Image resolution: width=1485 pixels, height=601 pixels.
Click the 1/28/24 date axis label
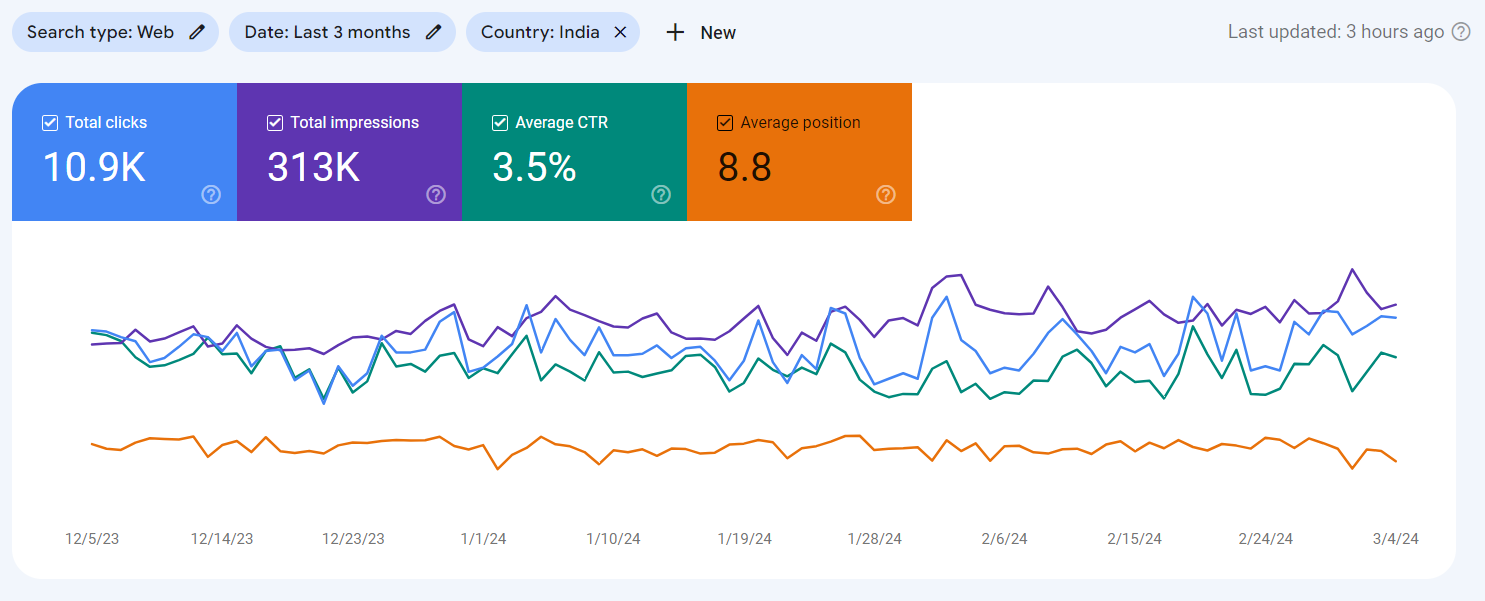875,539
